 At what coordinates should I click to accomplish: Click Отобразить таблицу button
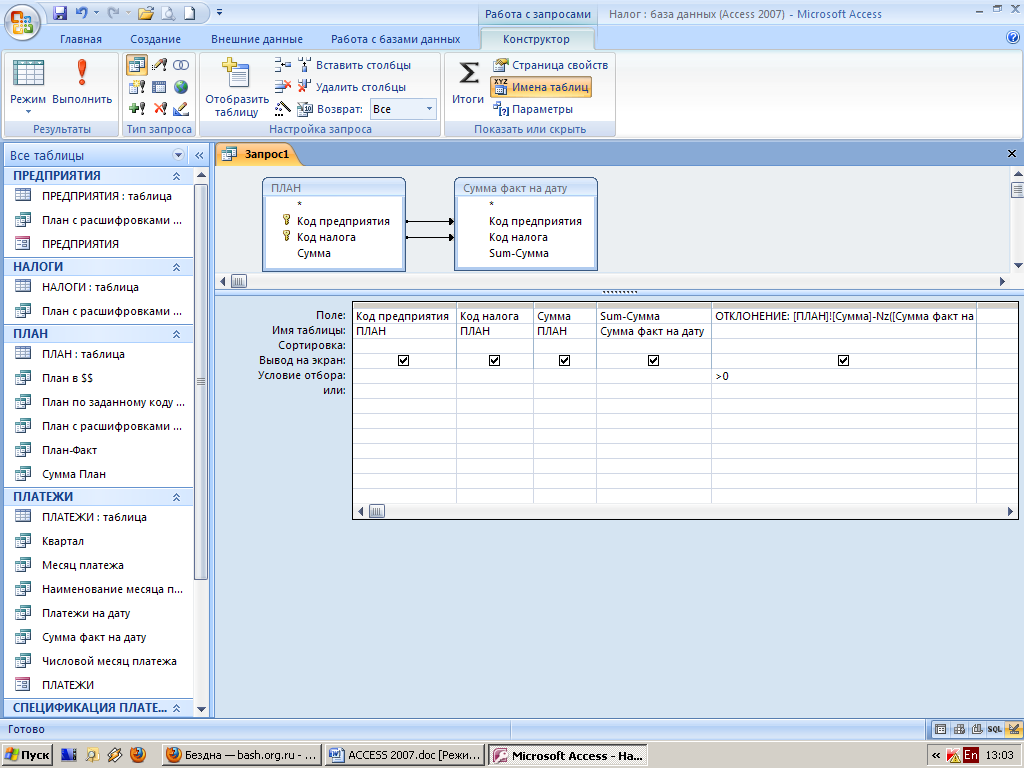click(x=236, y=88)
